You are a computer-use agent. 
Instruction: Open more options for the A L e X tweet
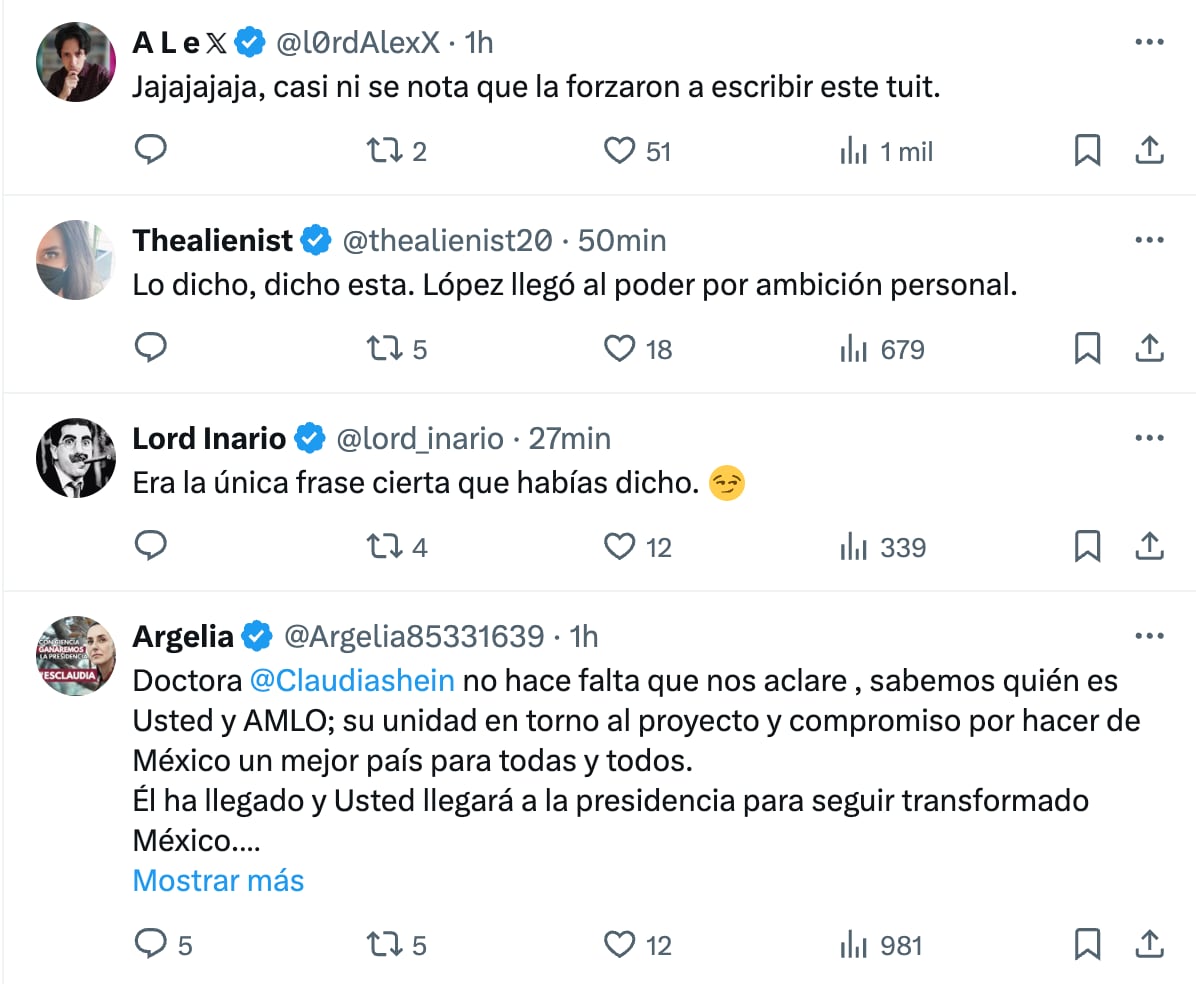pyautogui.click(x=1150, y=42)
